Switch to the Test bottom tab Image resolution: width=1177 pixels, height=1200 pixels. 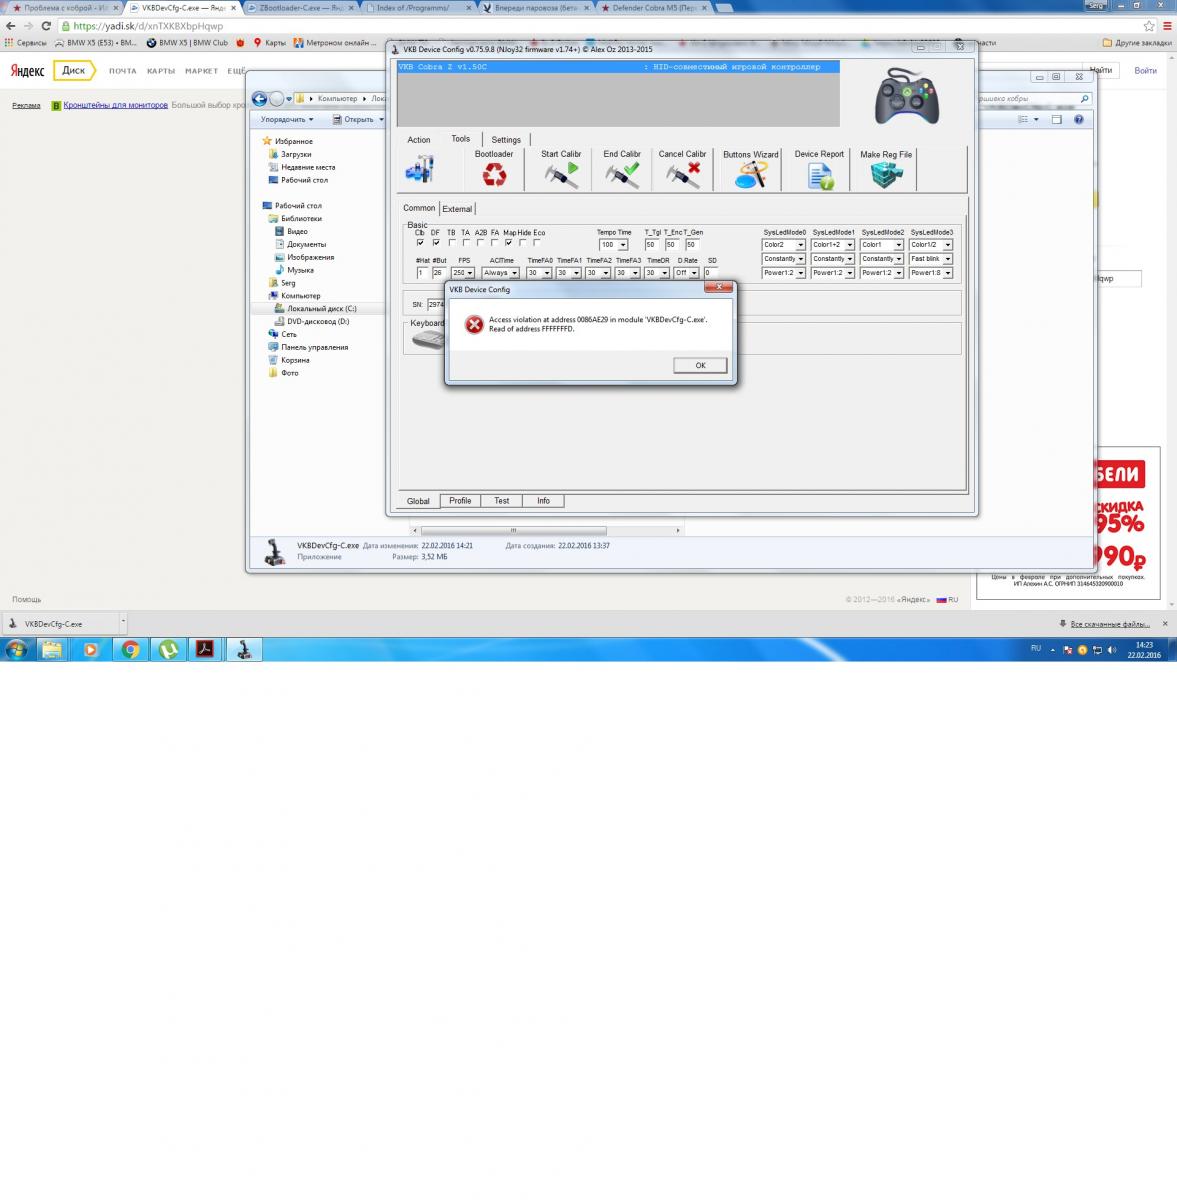coord(501,501)
